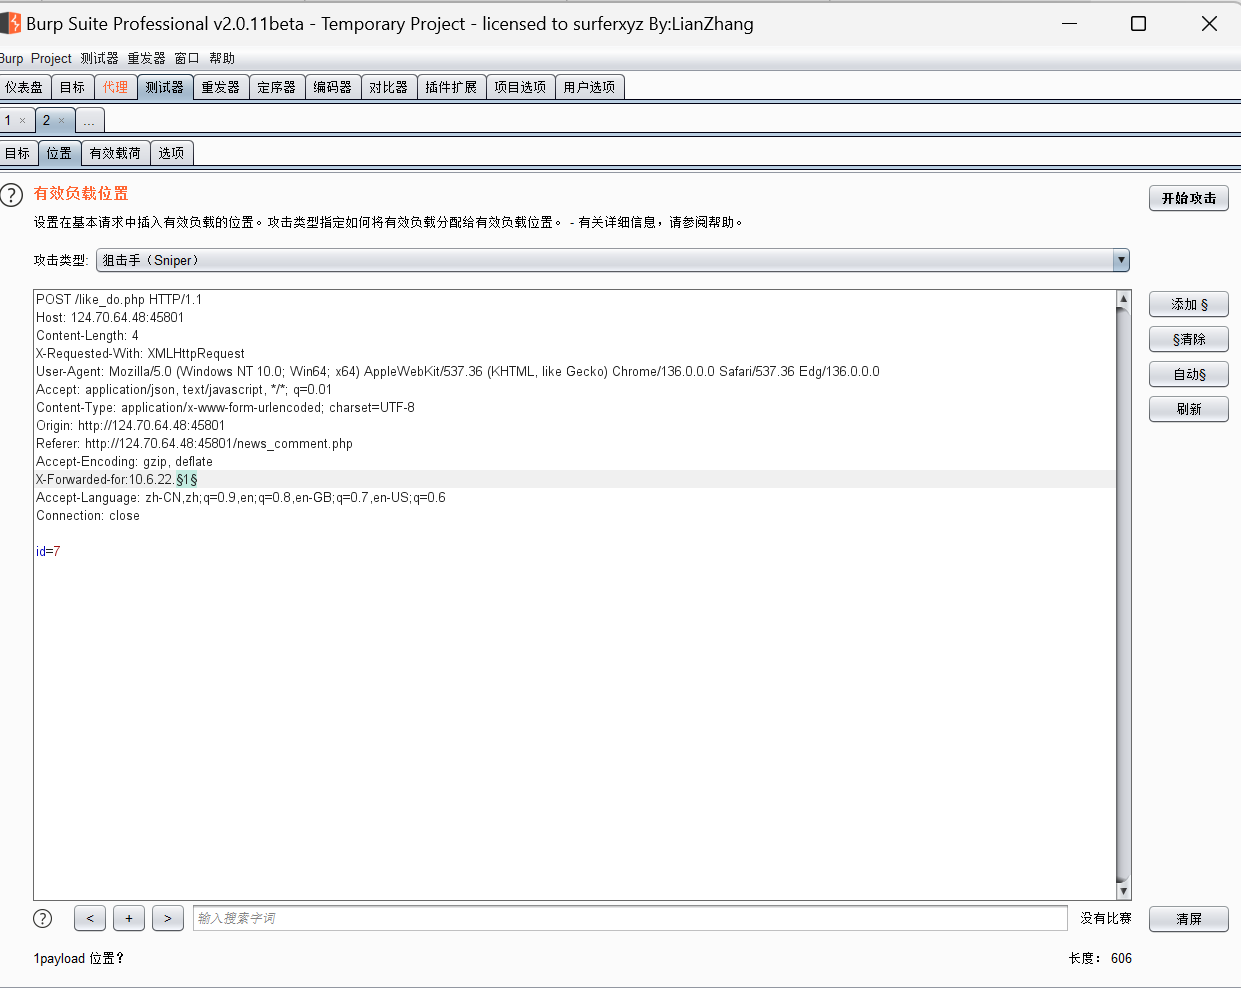
Task: Switch to the 对比器 Comparer tab
Action: click(x=389, y=87)
